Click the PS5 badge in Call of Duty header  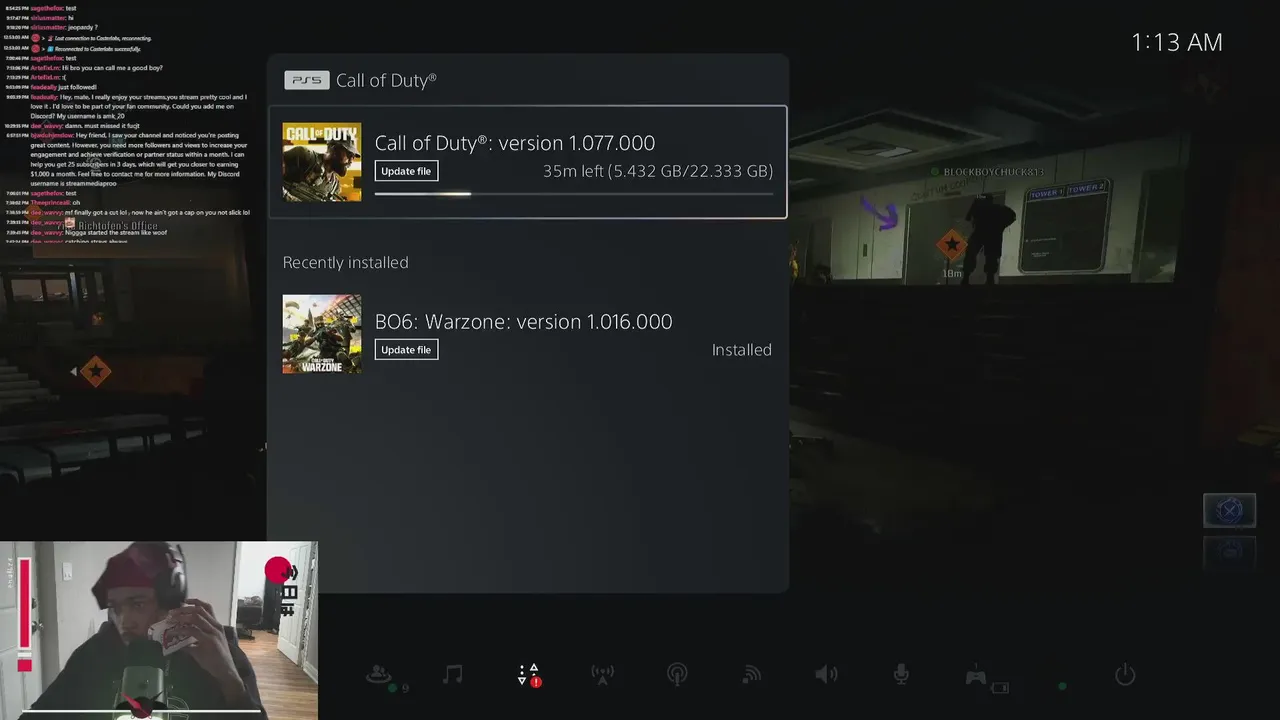[306, 80]
